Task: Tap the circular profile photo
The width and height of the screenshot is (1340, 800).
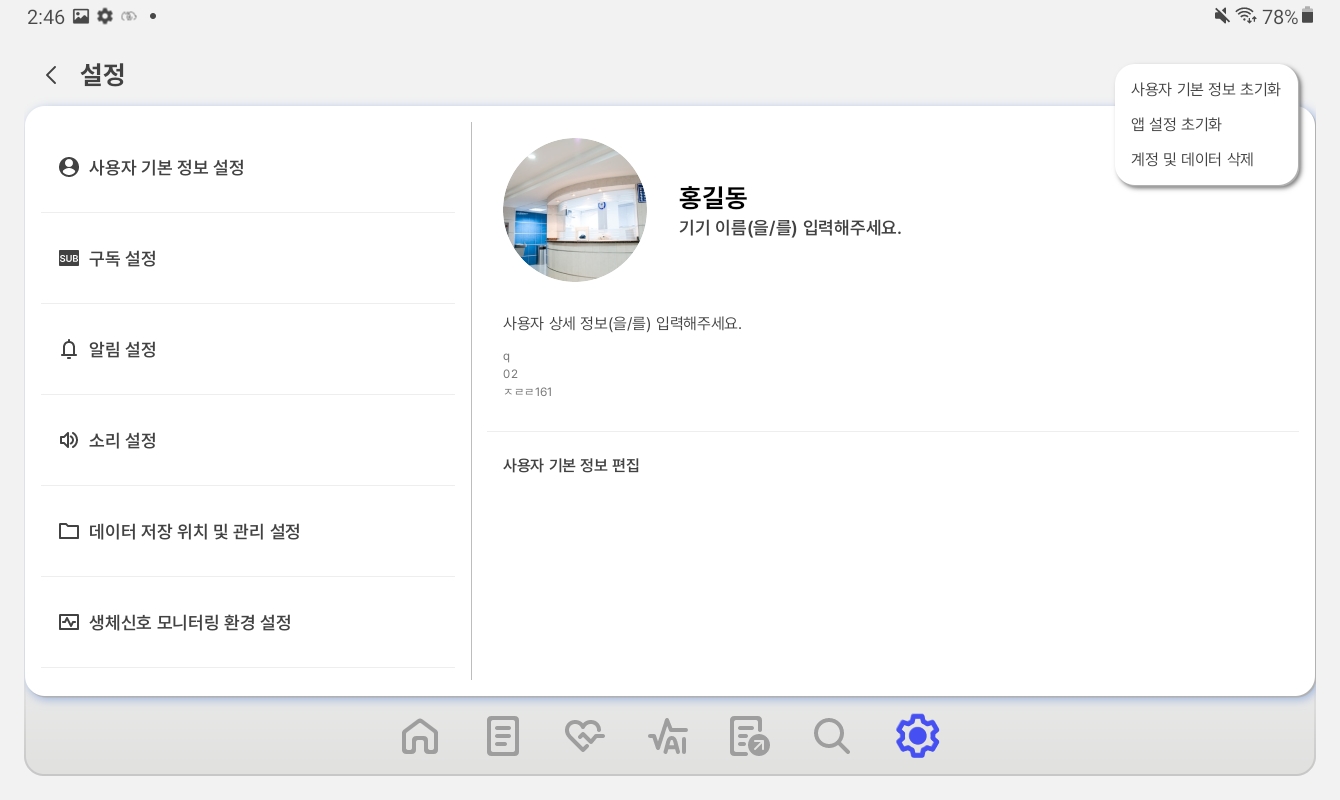Action: pos(575,210)
